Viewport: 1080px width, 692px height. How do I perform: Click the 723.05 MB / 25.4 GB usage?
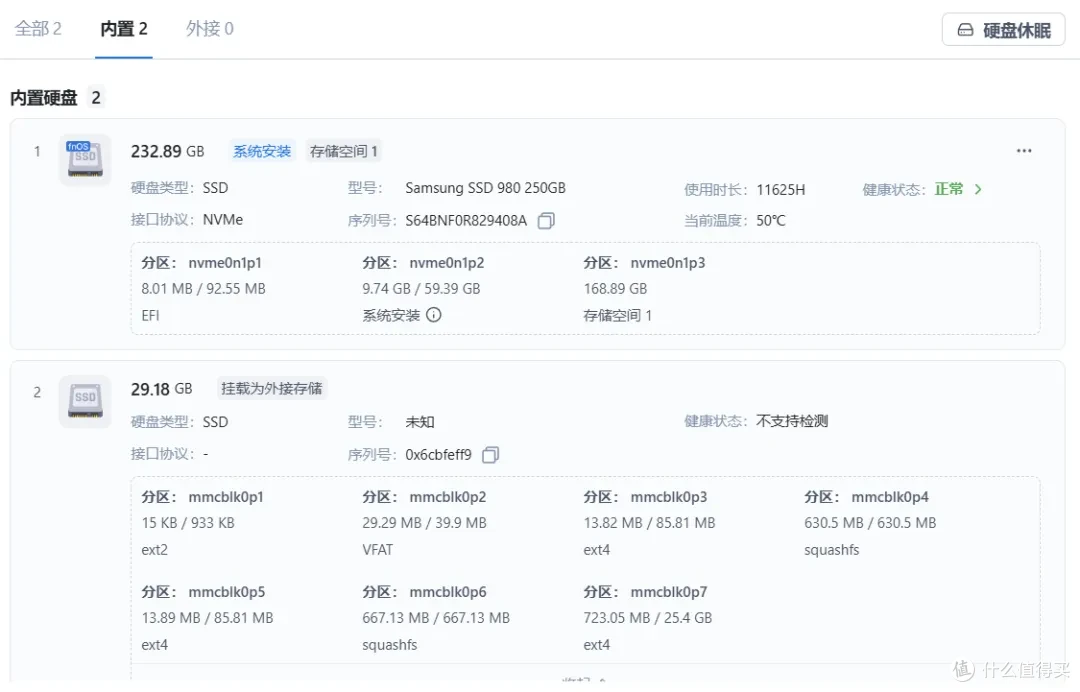647,618
